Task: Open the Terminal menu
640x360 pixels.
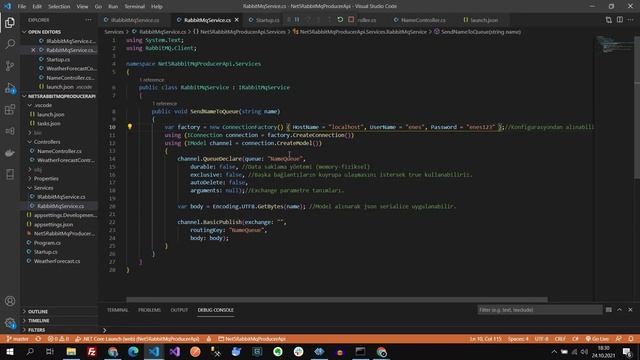Action: (135, 6)
